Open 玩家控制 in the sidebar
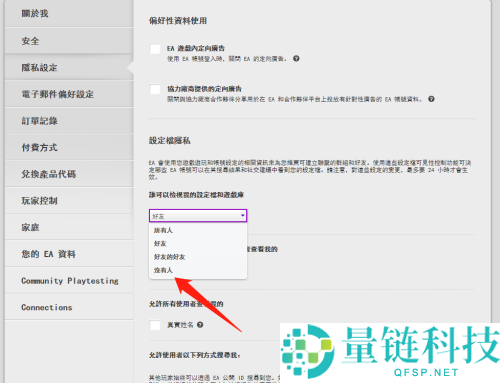Viewport: 500px width, 383px height. (69, 201)
